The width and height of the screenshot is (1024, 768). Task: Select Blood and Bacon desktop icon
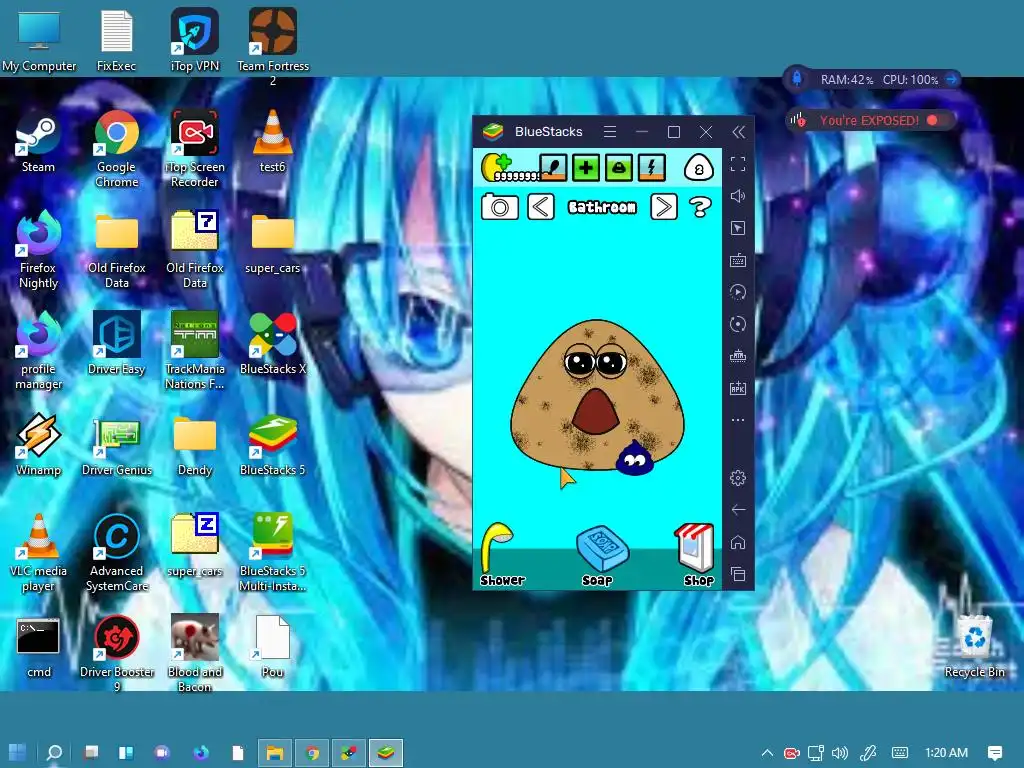pos(195,654)
